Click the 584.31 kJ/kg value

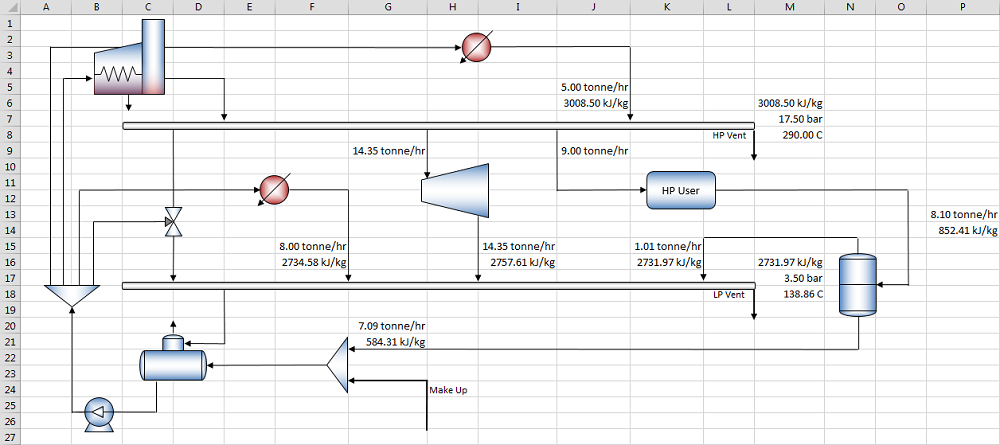(x=395, y=342)
